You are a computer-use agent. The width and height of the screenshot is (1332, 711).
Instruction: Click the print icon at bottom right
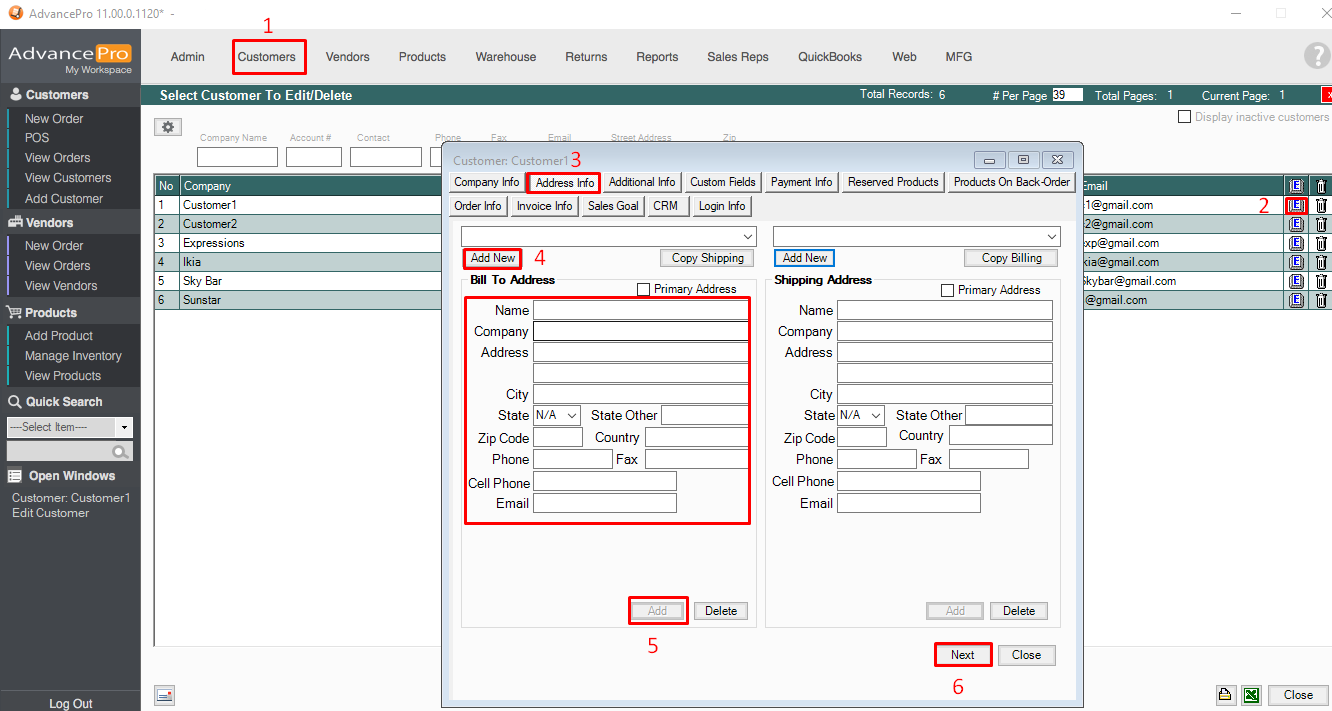1225,695
